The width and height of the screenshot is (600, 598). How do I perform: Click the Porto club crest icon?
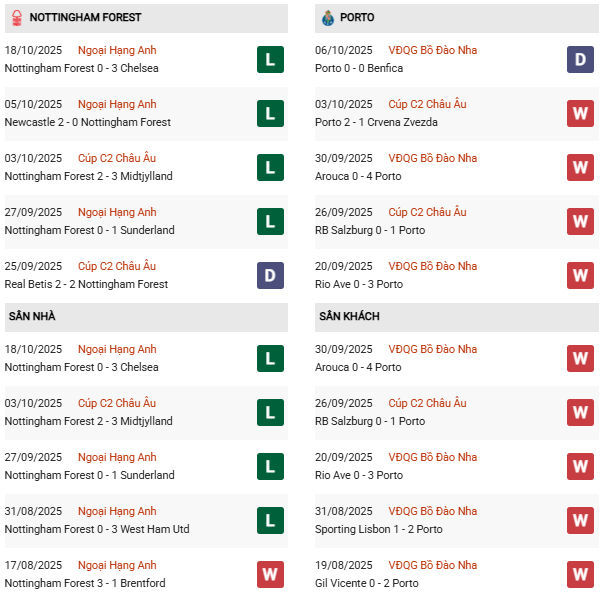[x=328, y=18]
